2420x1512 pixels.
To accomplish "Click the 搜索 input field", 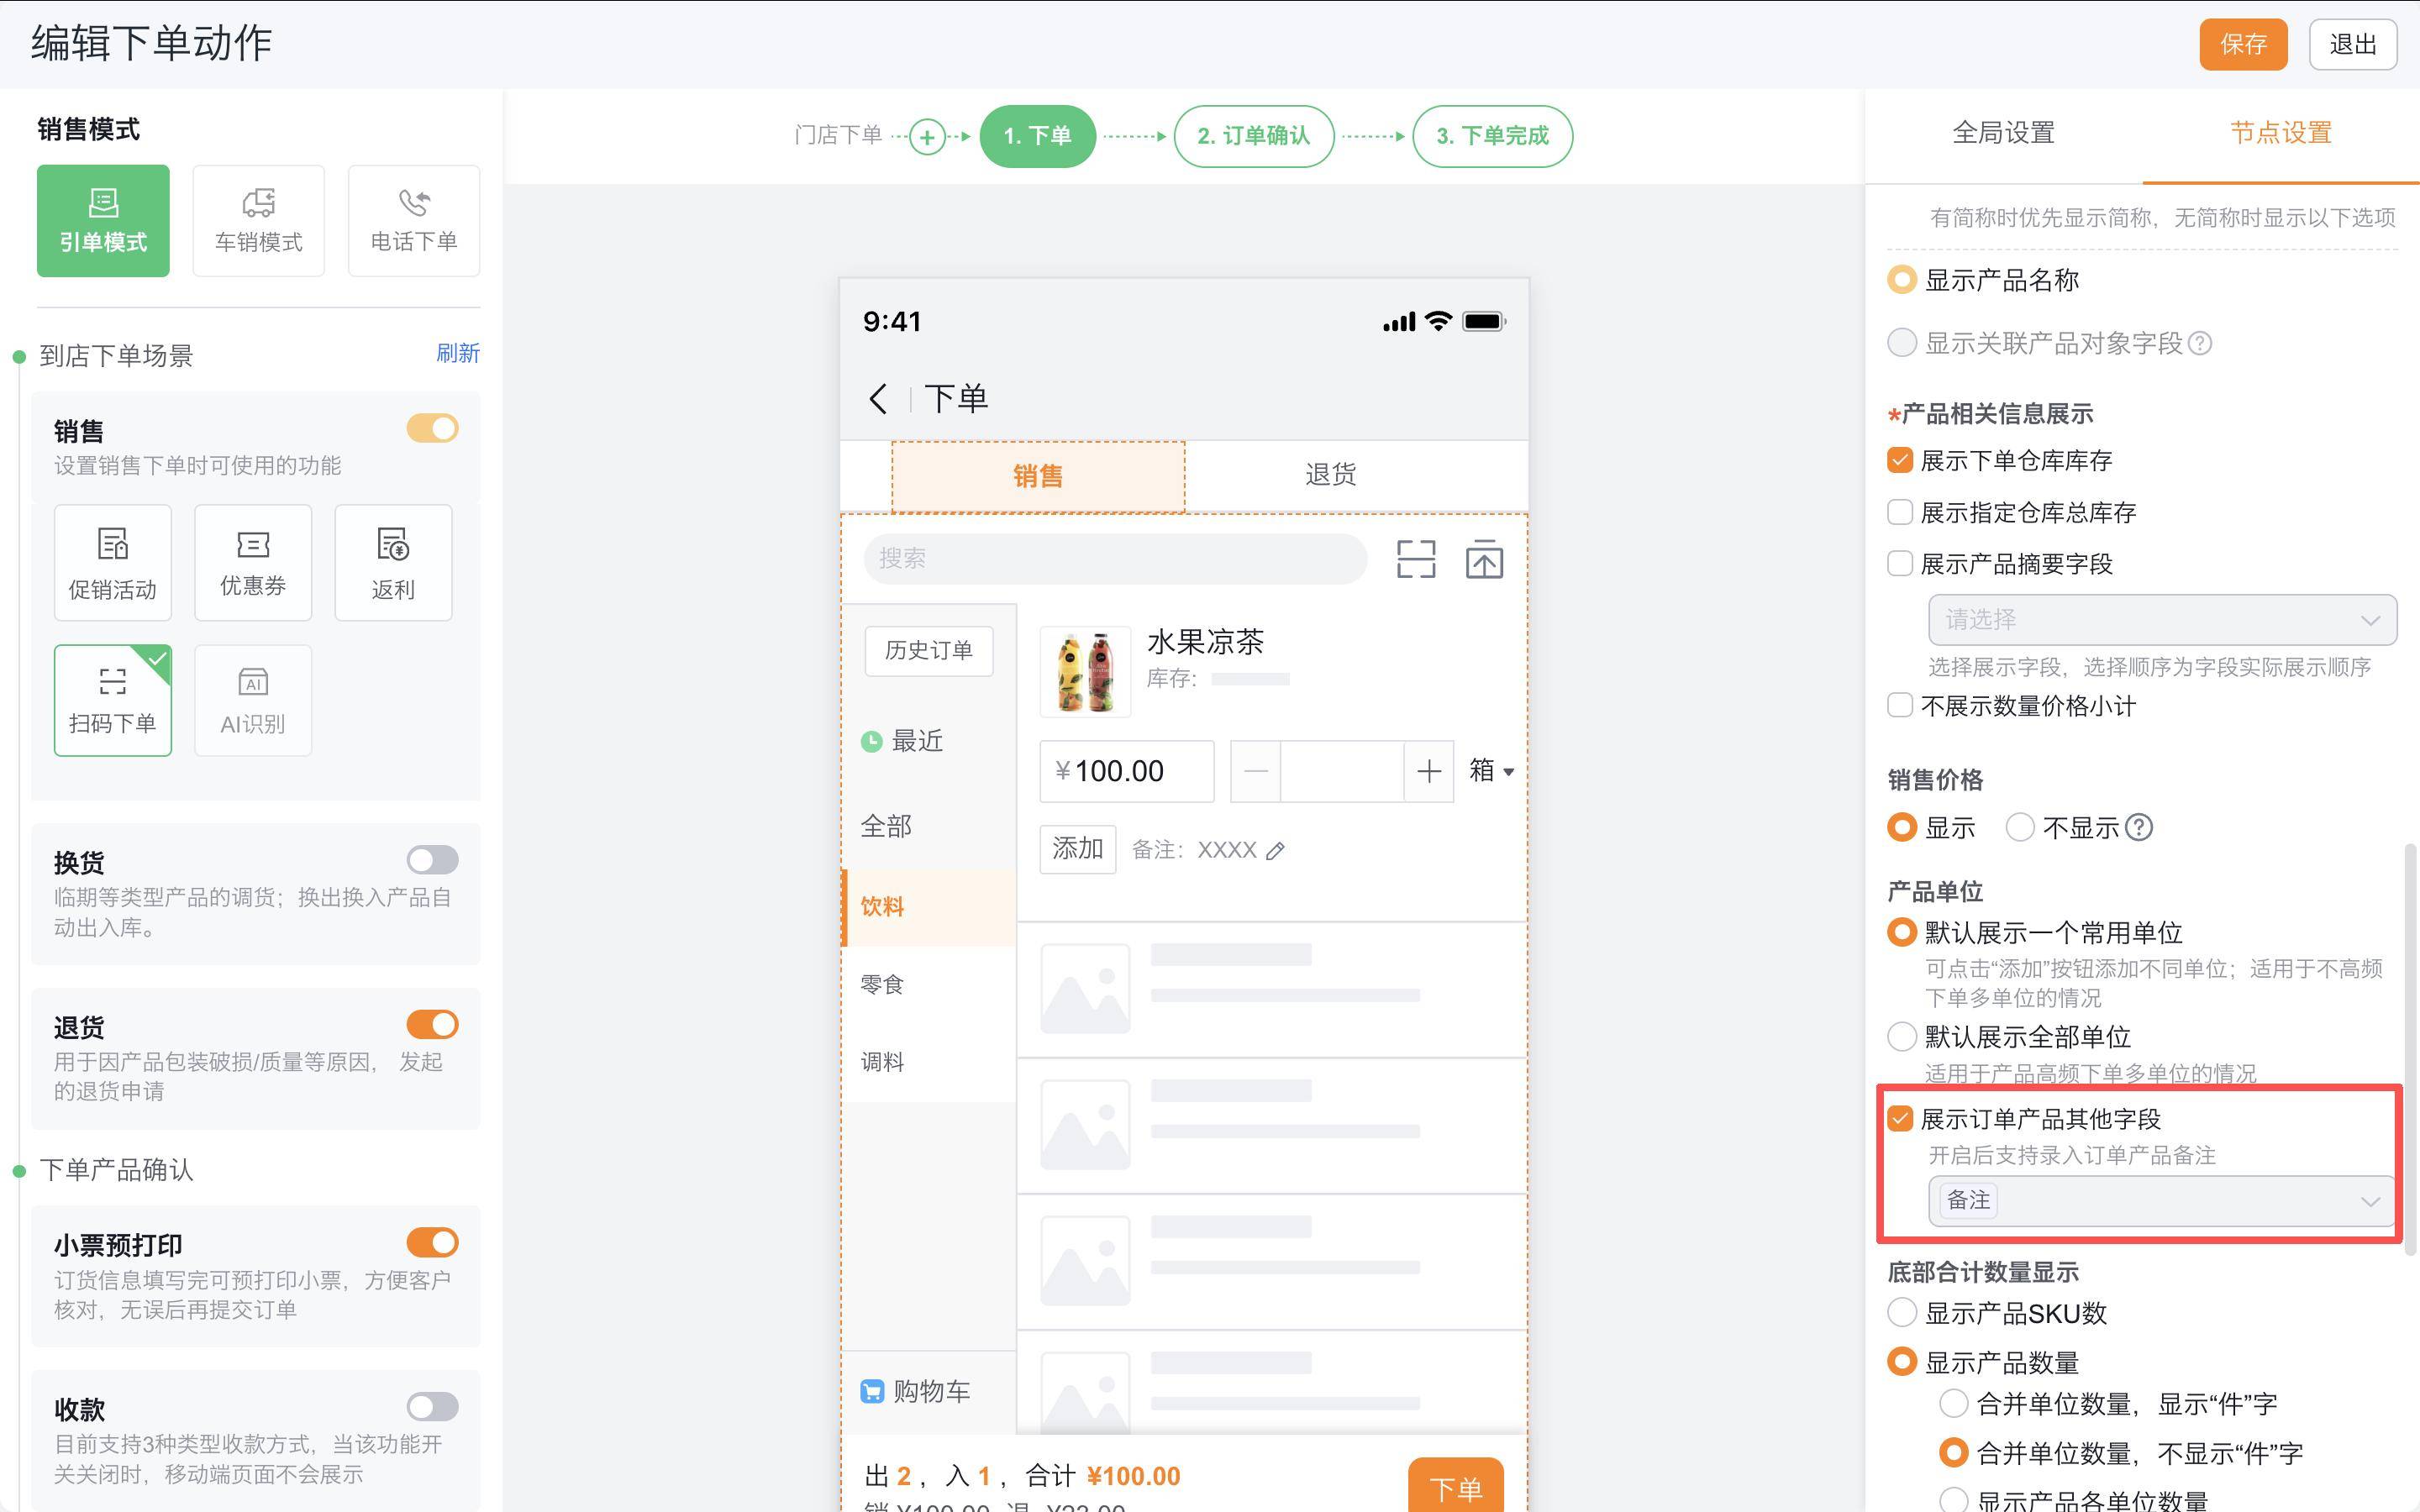I will tap(1114, 559).
